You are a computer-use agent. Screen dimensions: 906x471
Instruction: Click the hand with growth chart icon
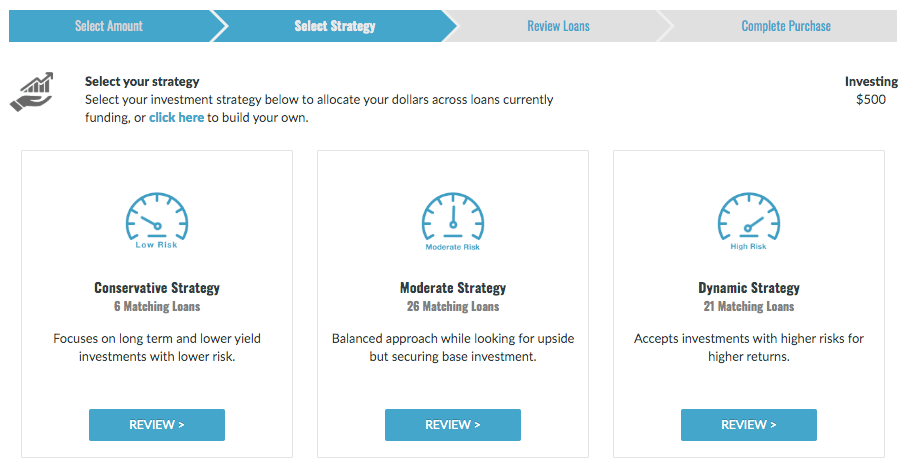click(x=32, y=92)
